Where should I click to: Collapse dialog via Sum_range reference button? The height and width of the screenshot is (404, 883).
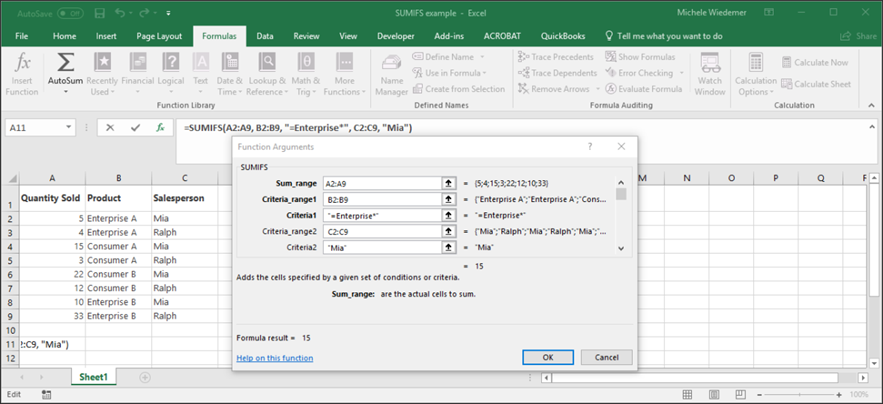448,183
